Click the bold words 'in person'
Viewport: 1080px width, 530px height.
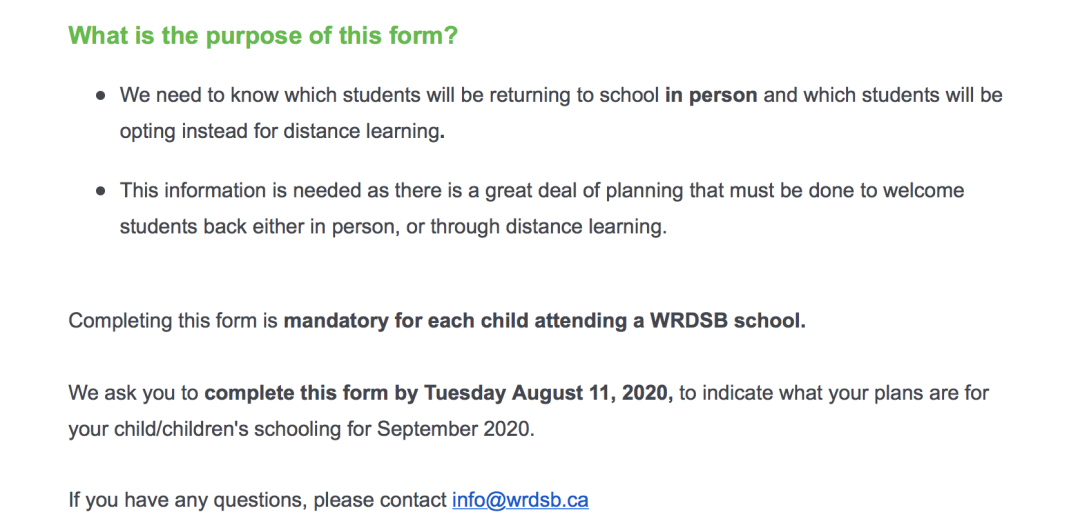(711, 95)
